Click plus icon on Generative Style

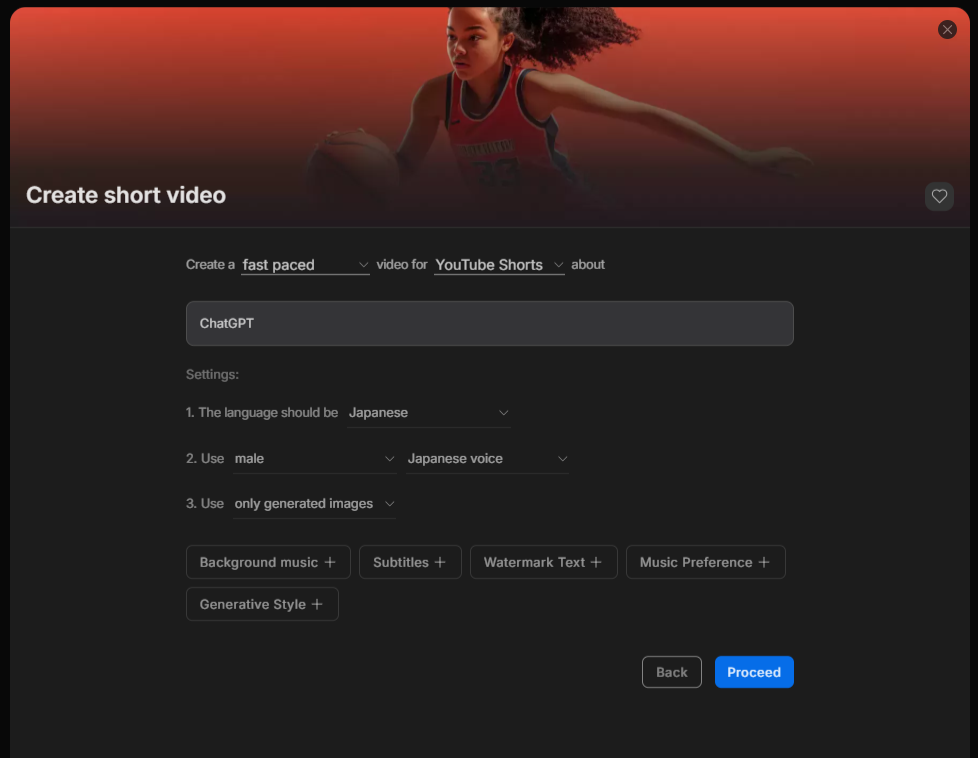coord(317,604)
